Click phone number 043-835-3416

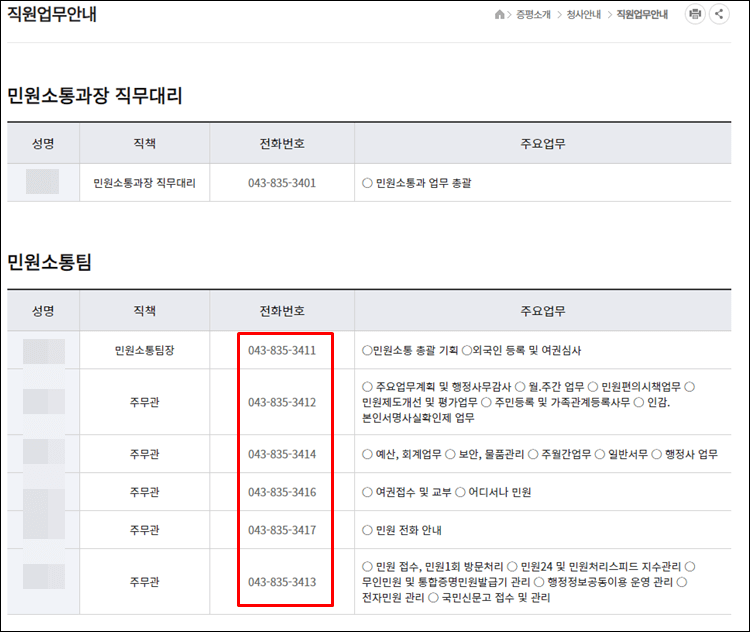click(x=282, y=492)
